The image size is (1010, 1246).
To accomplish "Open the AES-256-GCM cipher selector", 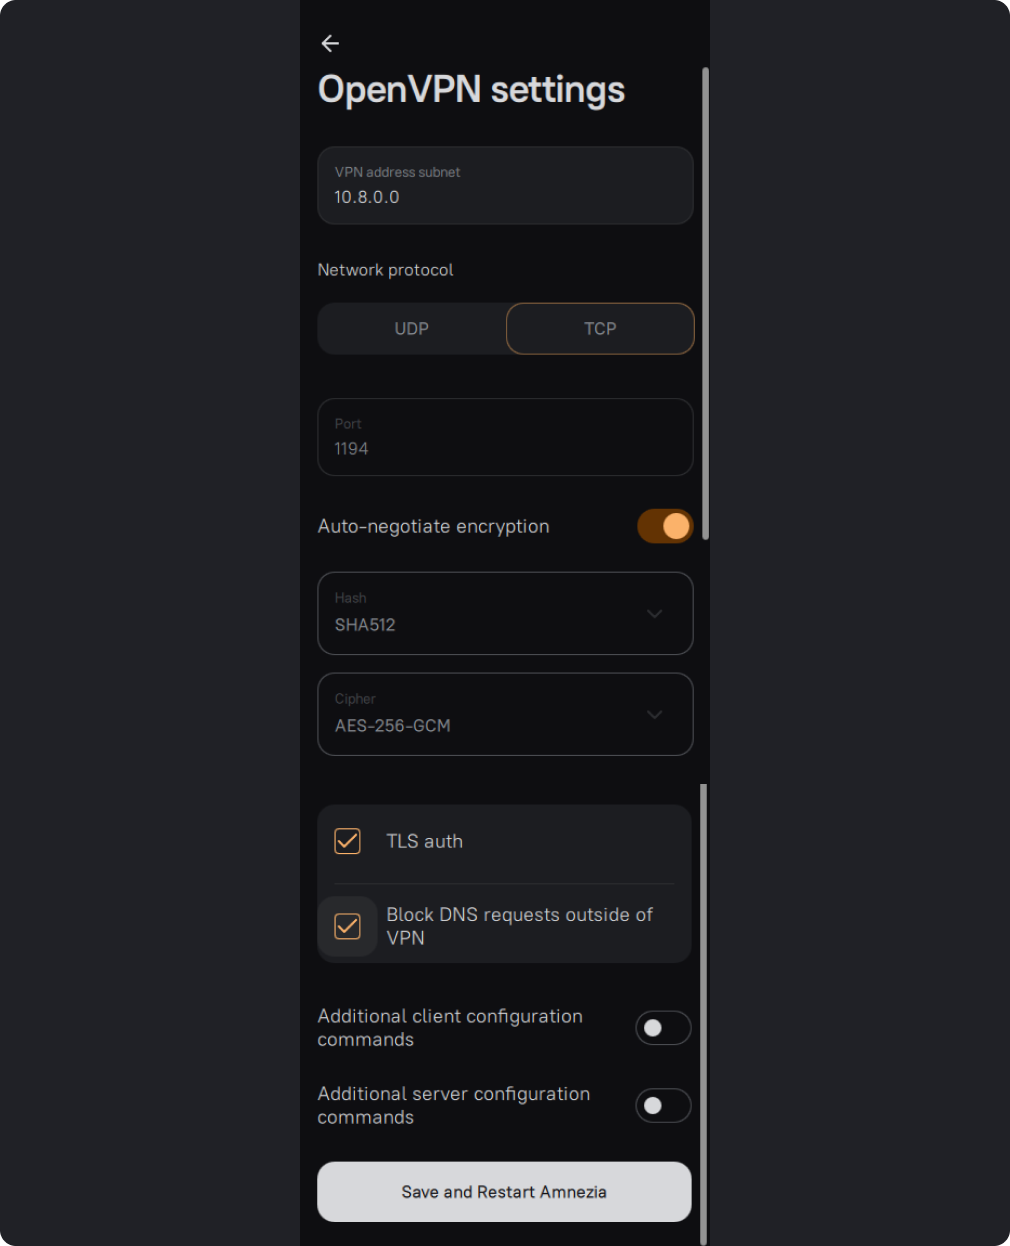I will click(490, 714).
